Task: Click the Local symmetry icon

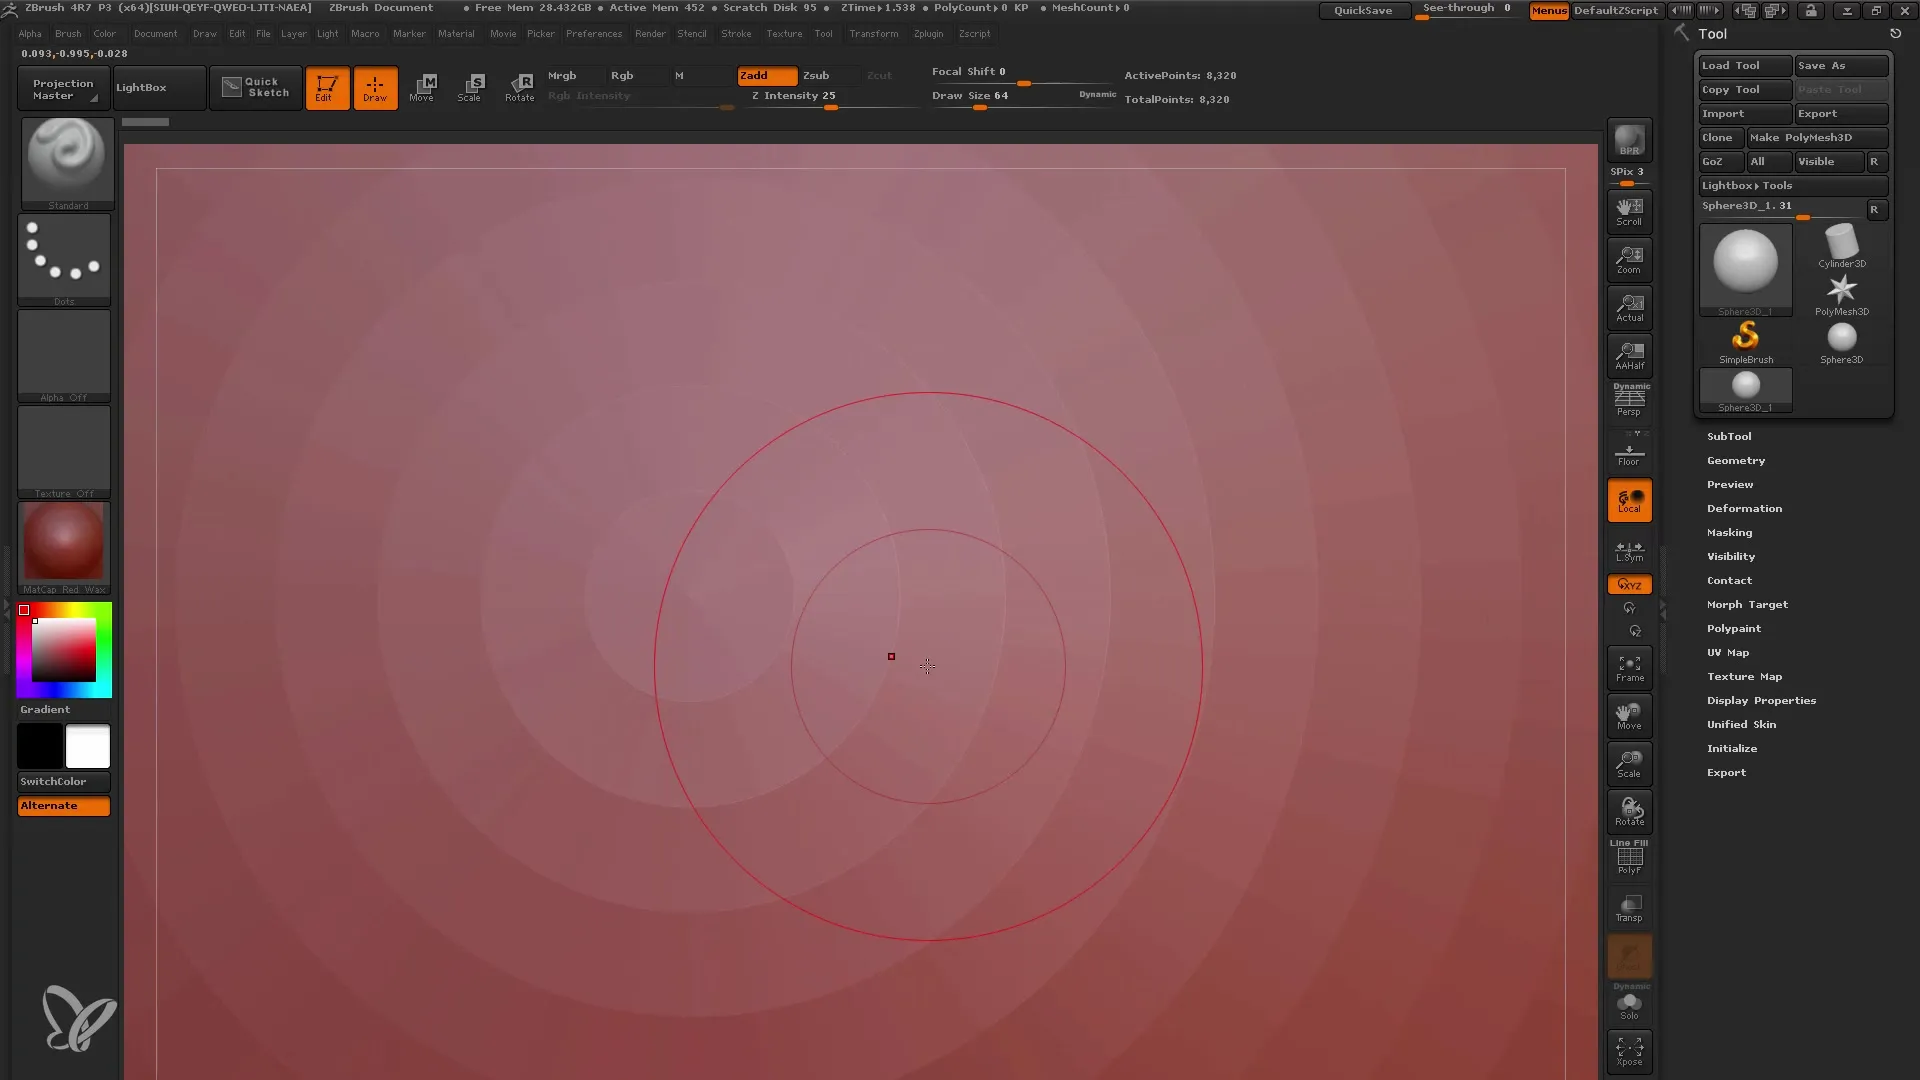Action: coord(1629,550)
